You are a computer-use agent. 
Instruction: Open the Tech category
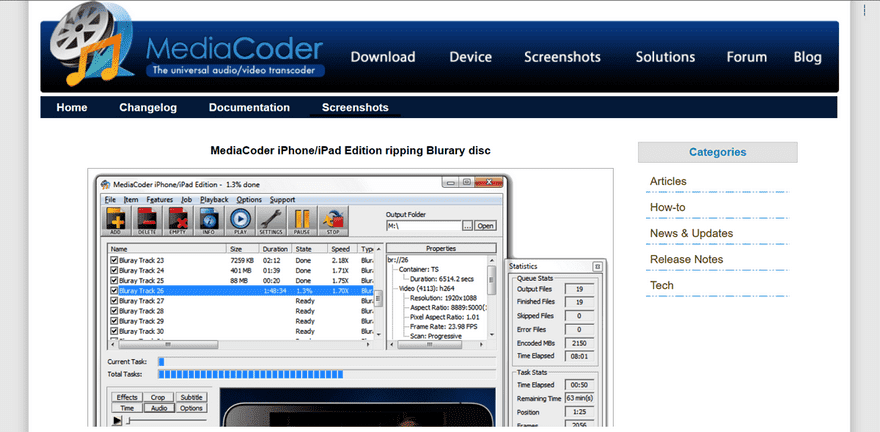click(x=662, y=285)
